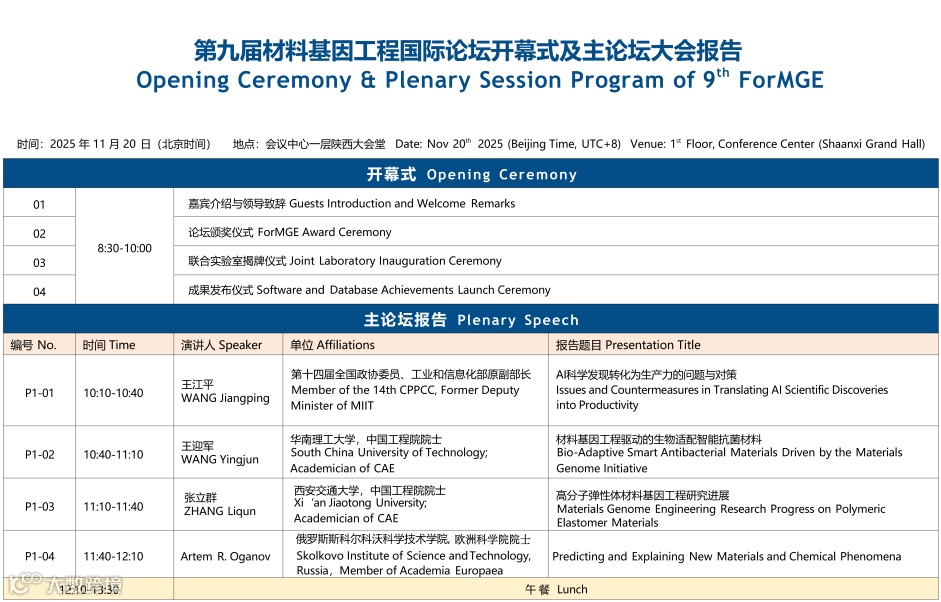This screenshot has height=602, width=941.
Task: Click Guests Introduction and Welcome Remarks row
Action: point(556,203)
